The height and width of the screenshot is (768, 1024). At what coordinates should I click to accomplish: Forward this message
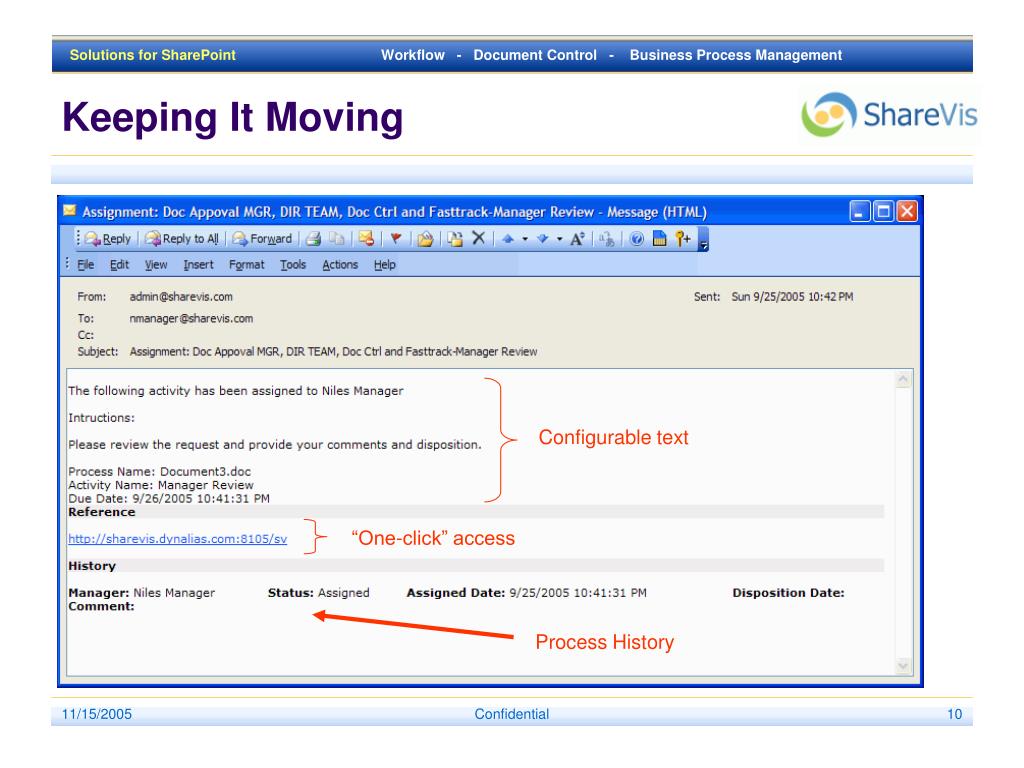pyautogui.click(x=262, y=239)
